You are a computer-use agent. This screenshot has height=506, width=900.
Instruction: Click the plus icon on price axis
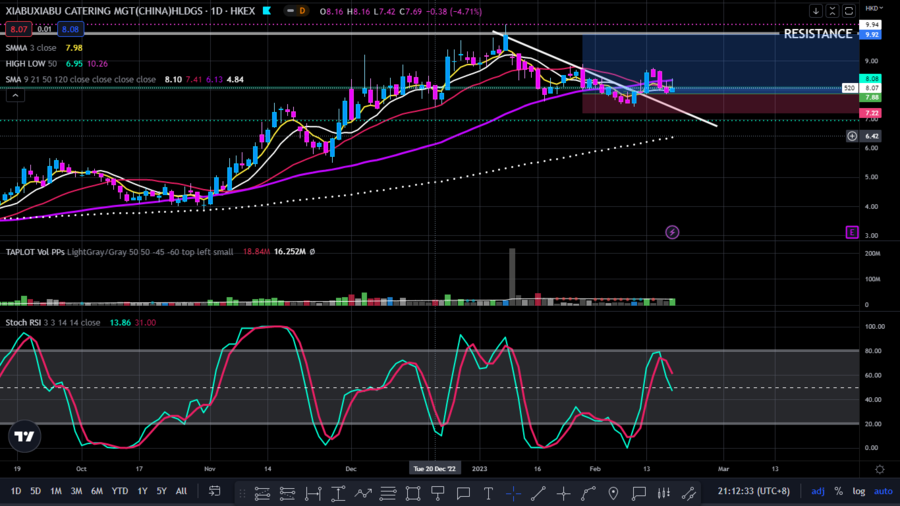852,135
